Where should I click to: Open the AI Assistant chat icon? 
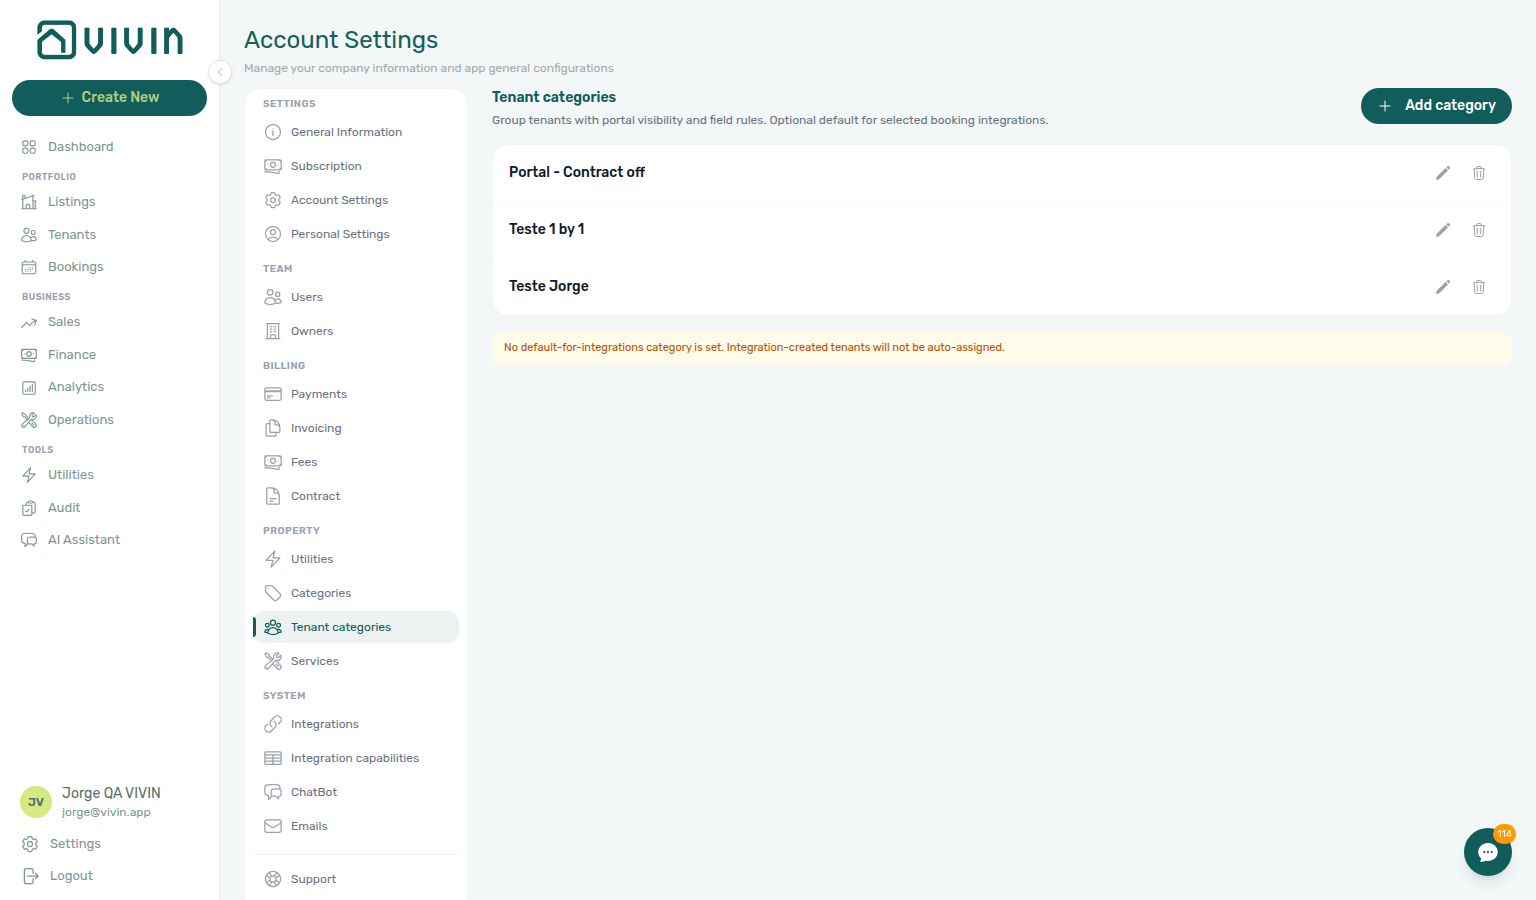click(x=29, y=540)
